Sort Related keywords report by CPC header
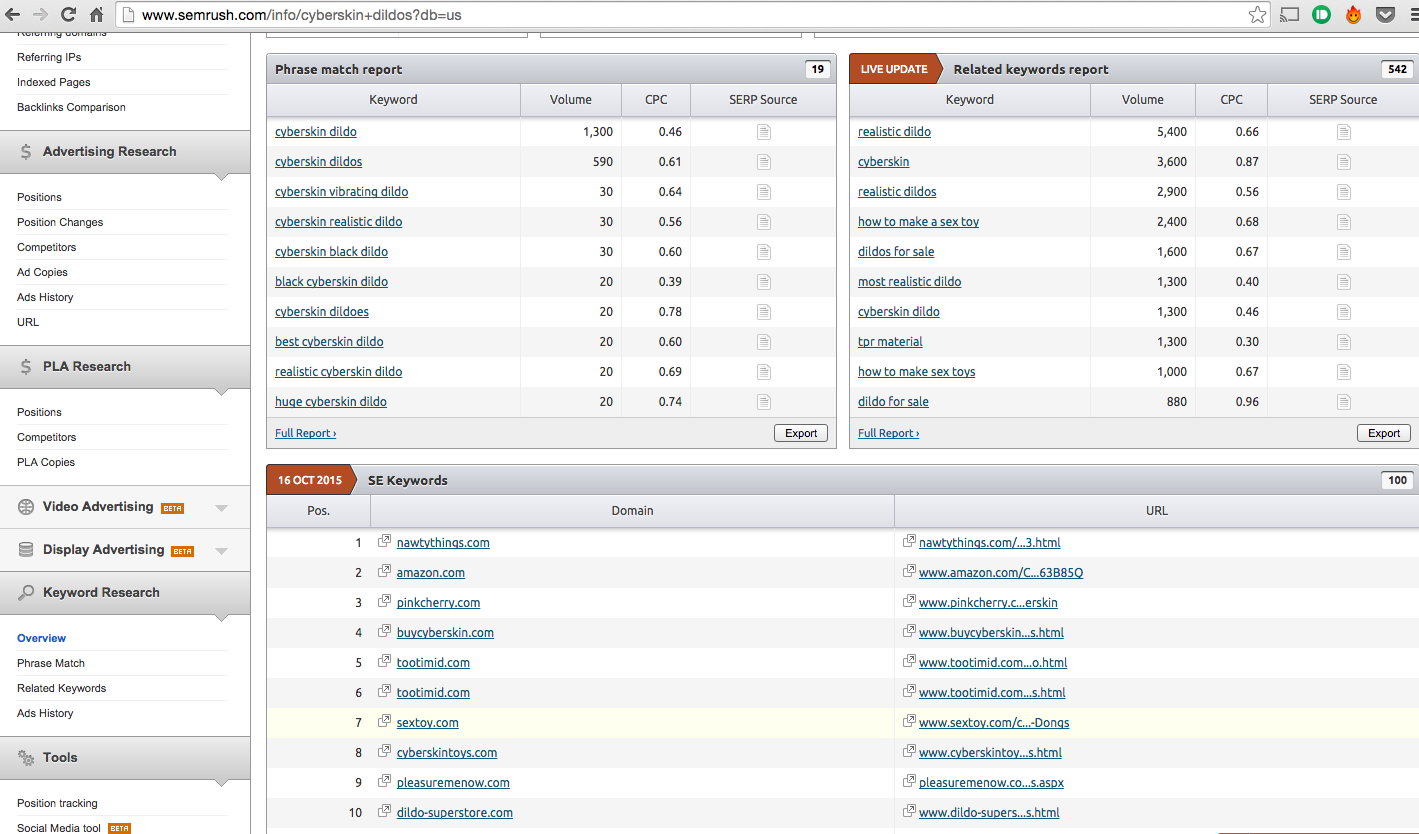This screenshot has height=834, width=1419. [x=1231, y=100]
